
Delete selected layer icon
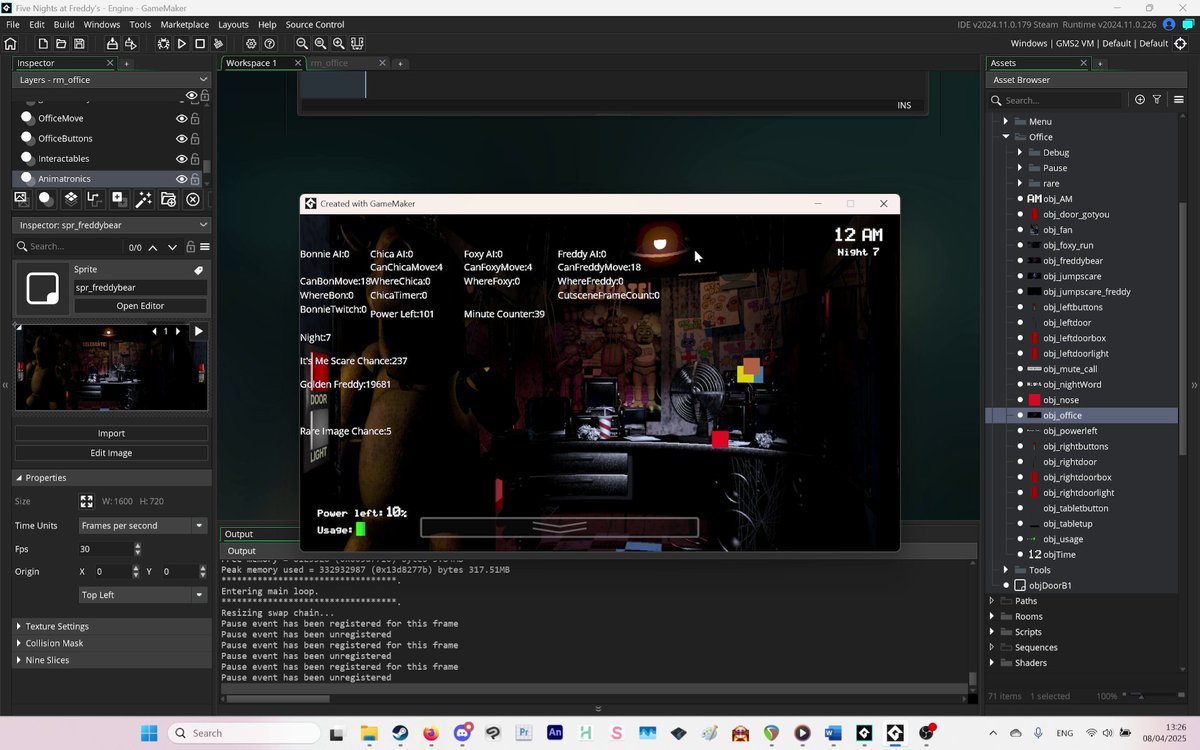(193, 199)
